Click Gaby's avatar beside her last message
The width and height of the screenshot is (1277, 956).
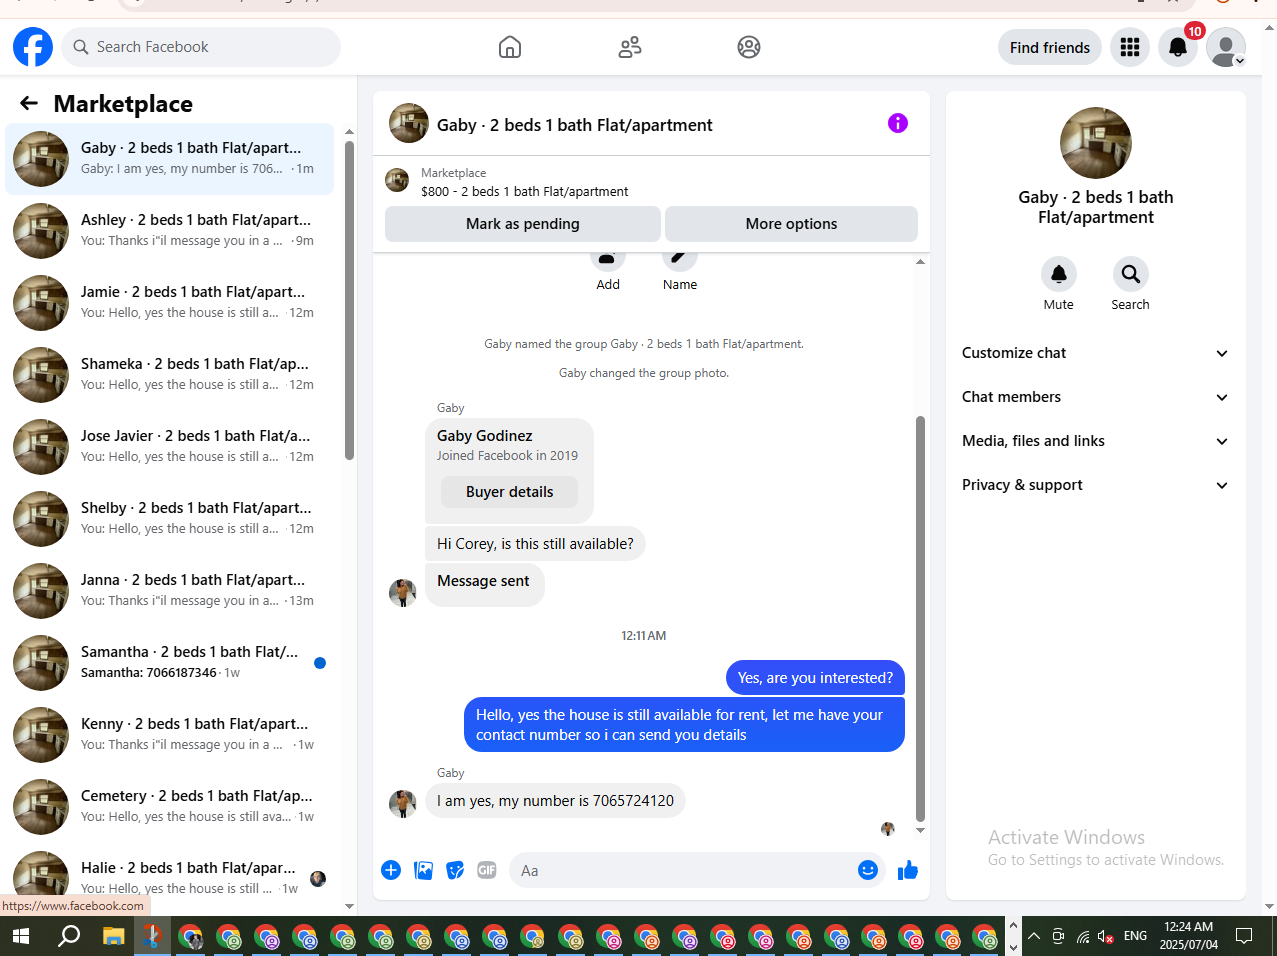(402, 803)
